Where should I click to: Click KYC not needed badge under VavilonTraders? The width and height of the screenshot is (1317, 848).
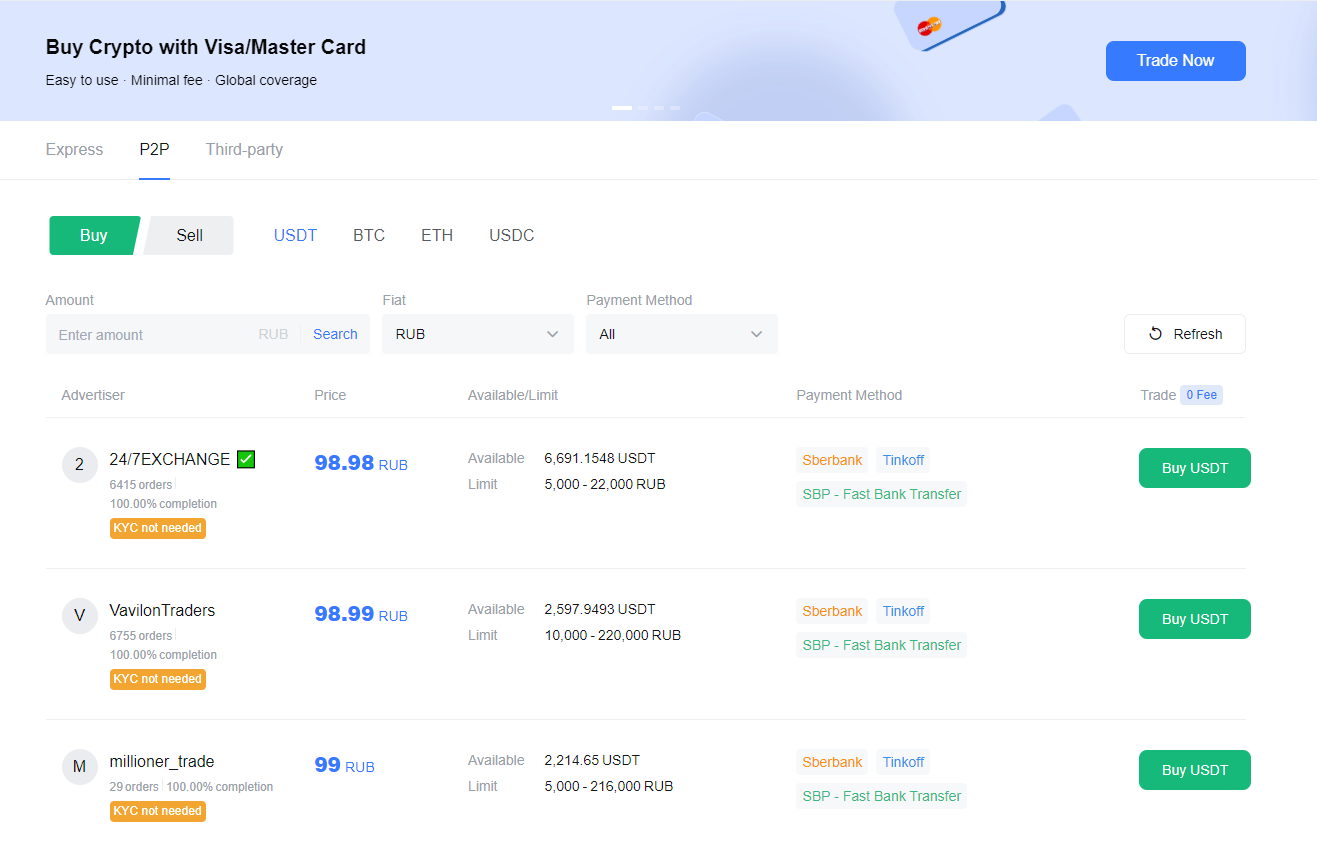pos(158,679)
